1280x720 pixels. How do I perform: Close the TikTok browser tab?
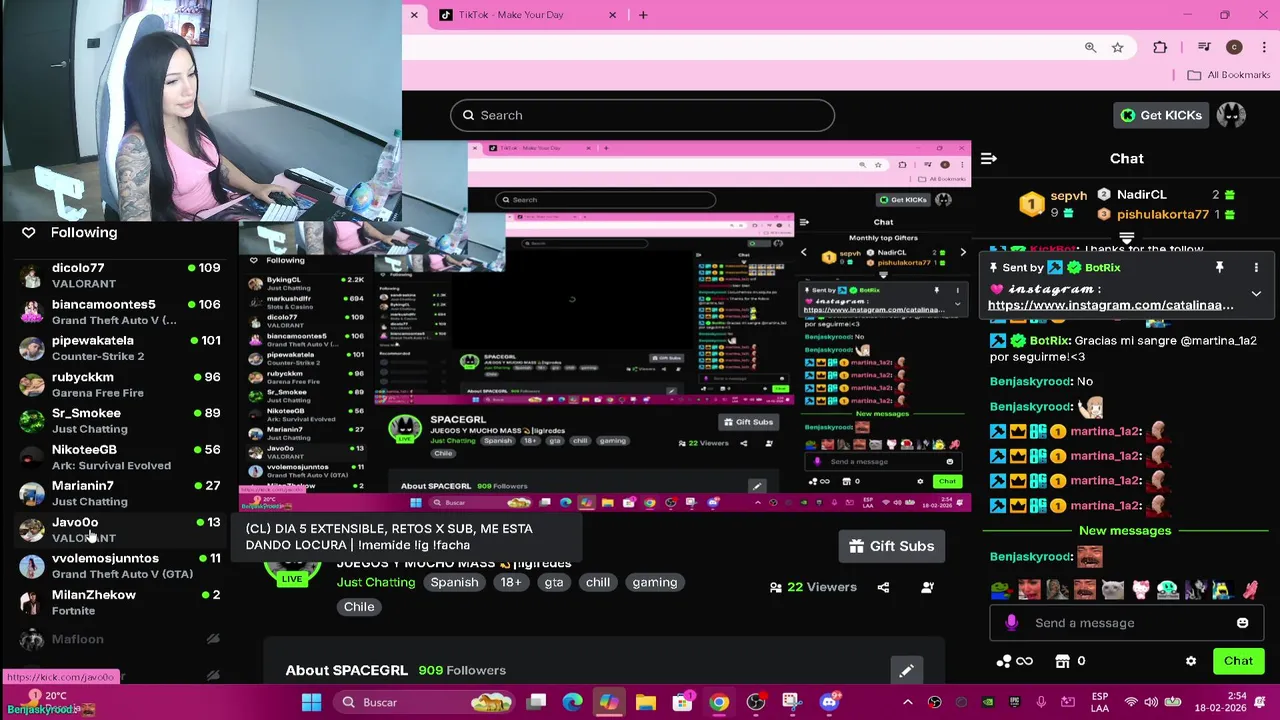click(x=612, y=15)
